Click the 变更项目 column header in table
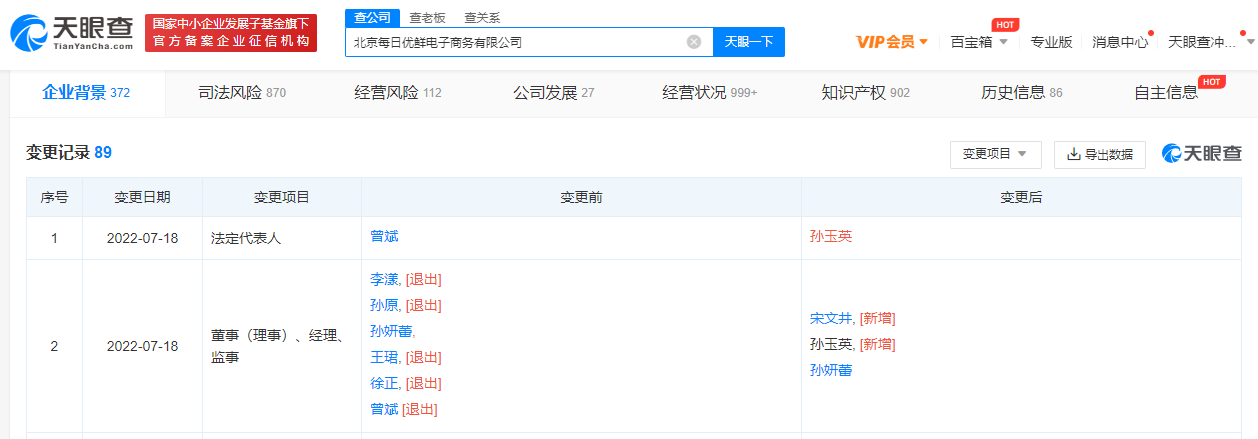1258x439 pixels. point(282,198)
